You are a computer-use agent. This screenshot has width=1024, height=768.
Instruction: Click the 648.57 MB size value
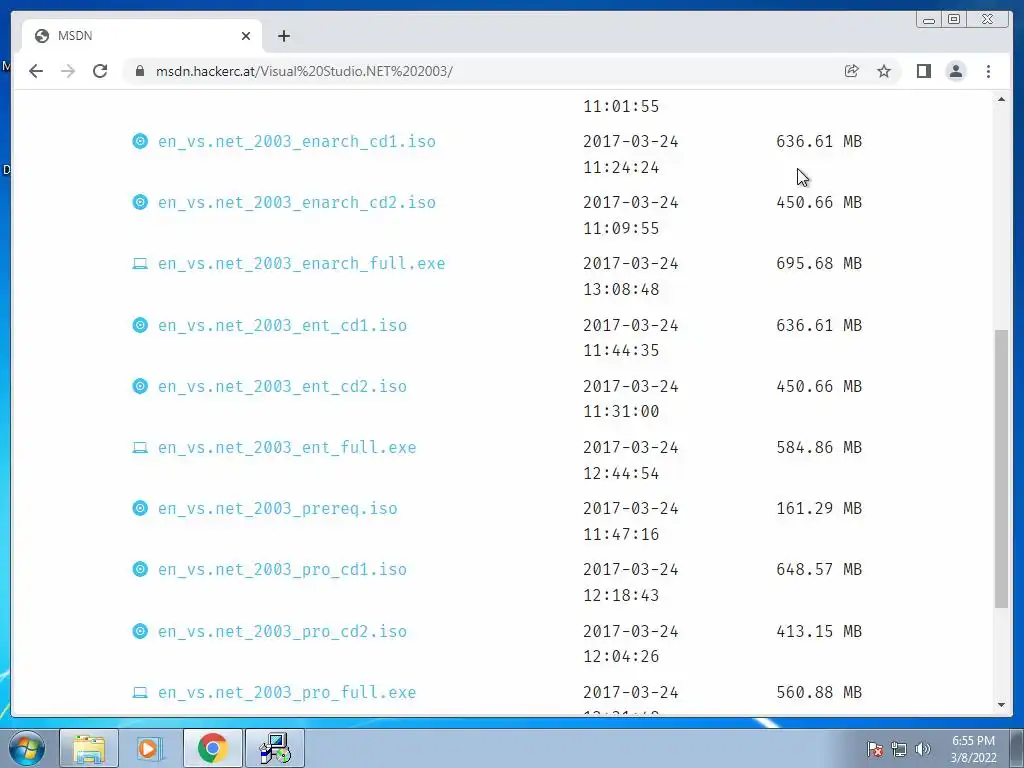(819, 569)
